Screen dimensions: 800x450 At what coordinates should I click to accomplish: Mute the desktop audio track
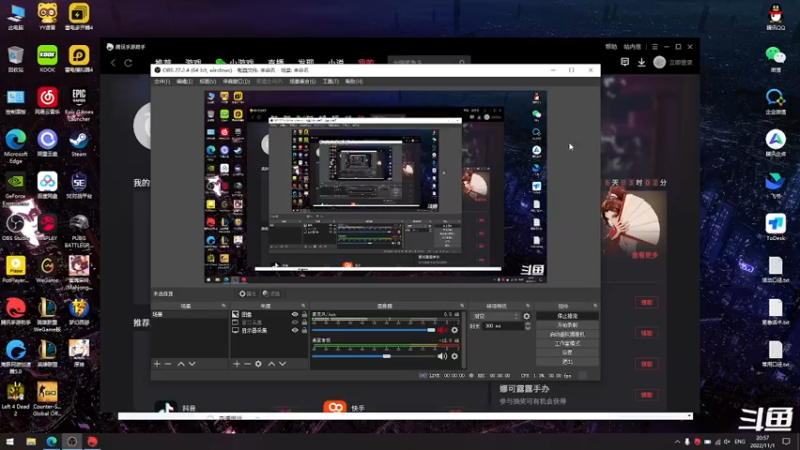[x=442, y=356]
